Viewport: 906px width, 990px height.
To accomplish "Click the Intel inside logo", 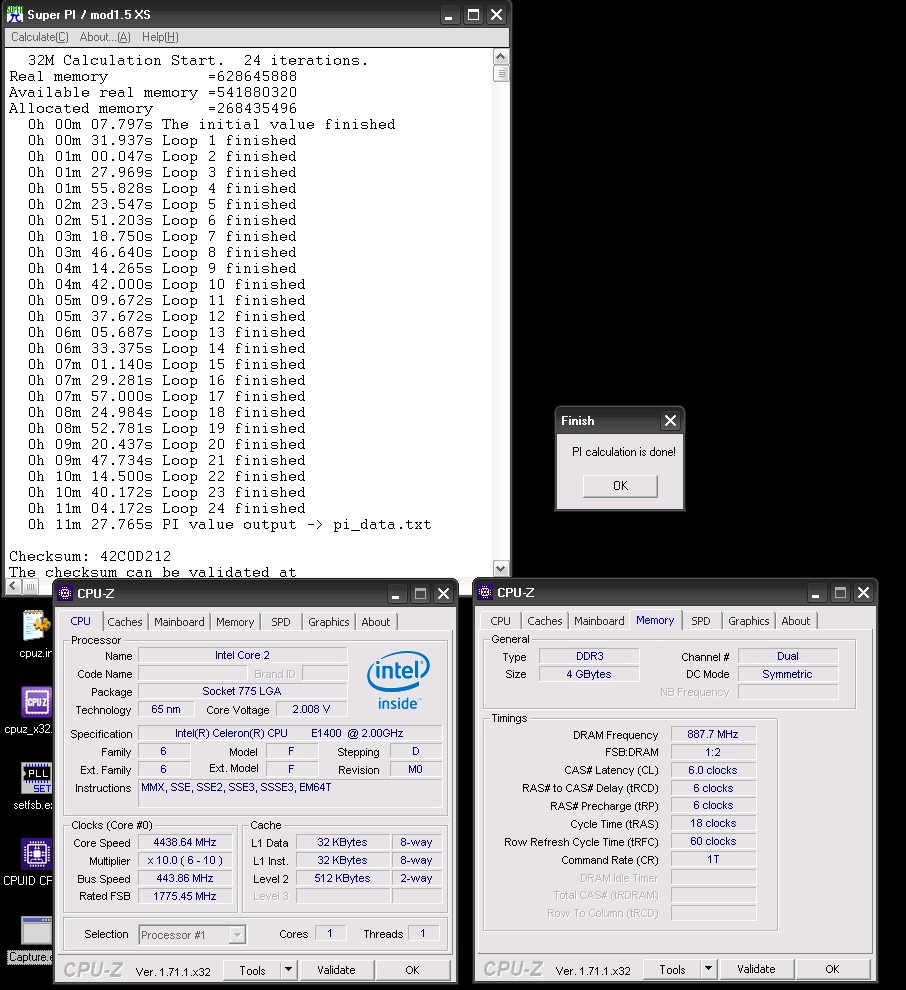I will pos(398,681).
